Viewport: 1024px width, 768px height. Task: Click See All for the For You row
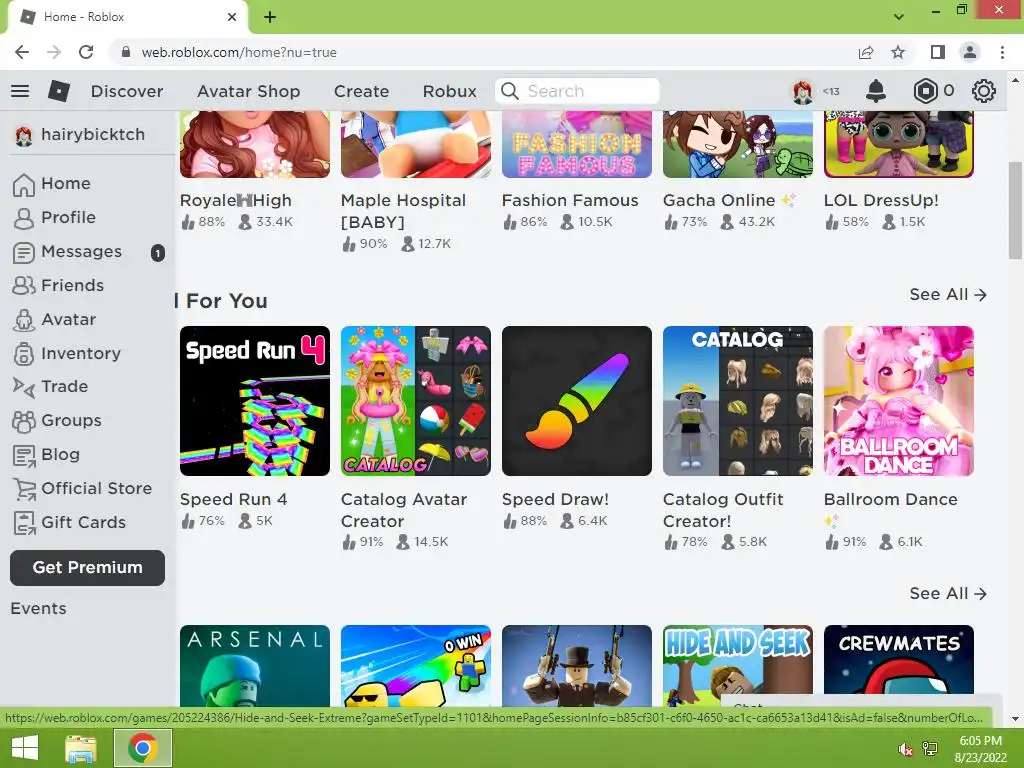(948, 295)
